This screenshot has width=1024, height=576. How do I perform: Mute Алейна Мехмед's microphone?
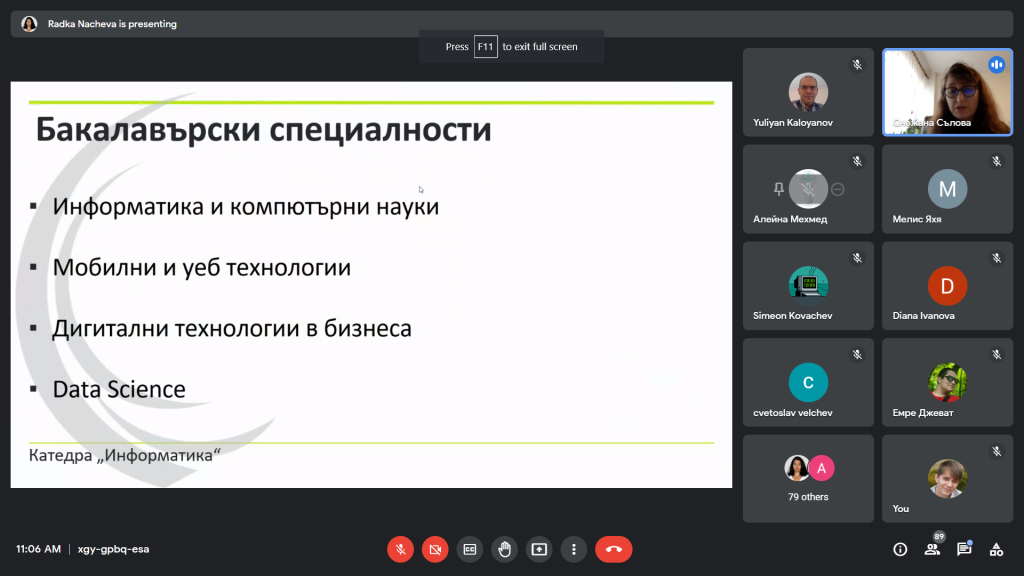808,189
